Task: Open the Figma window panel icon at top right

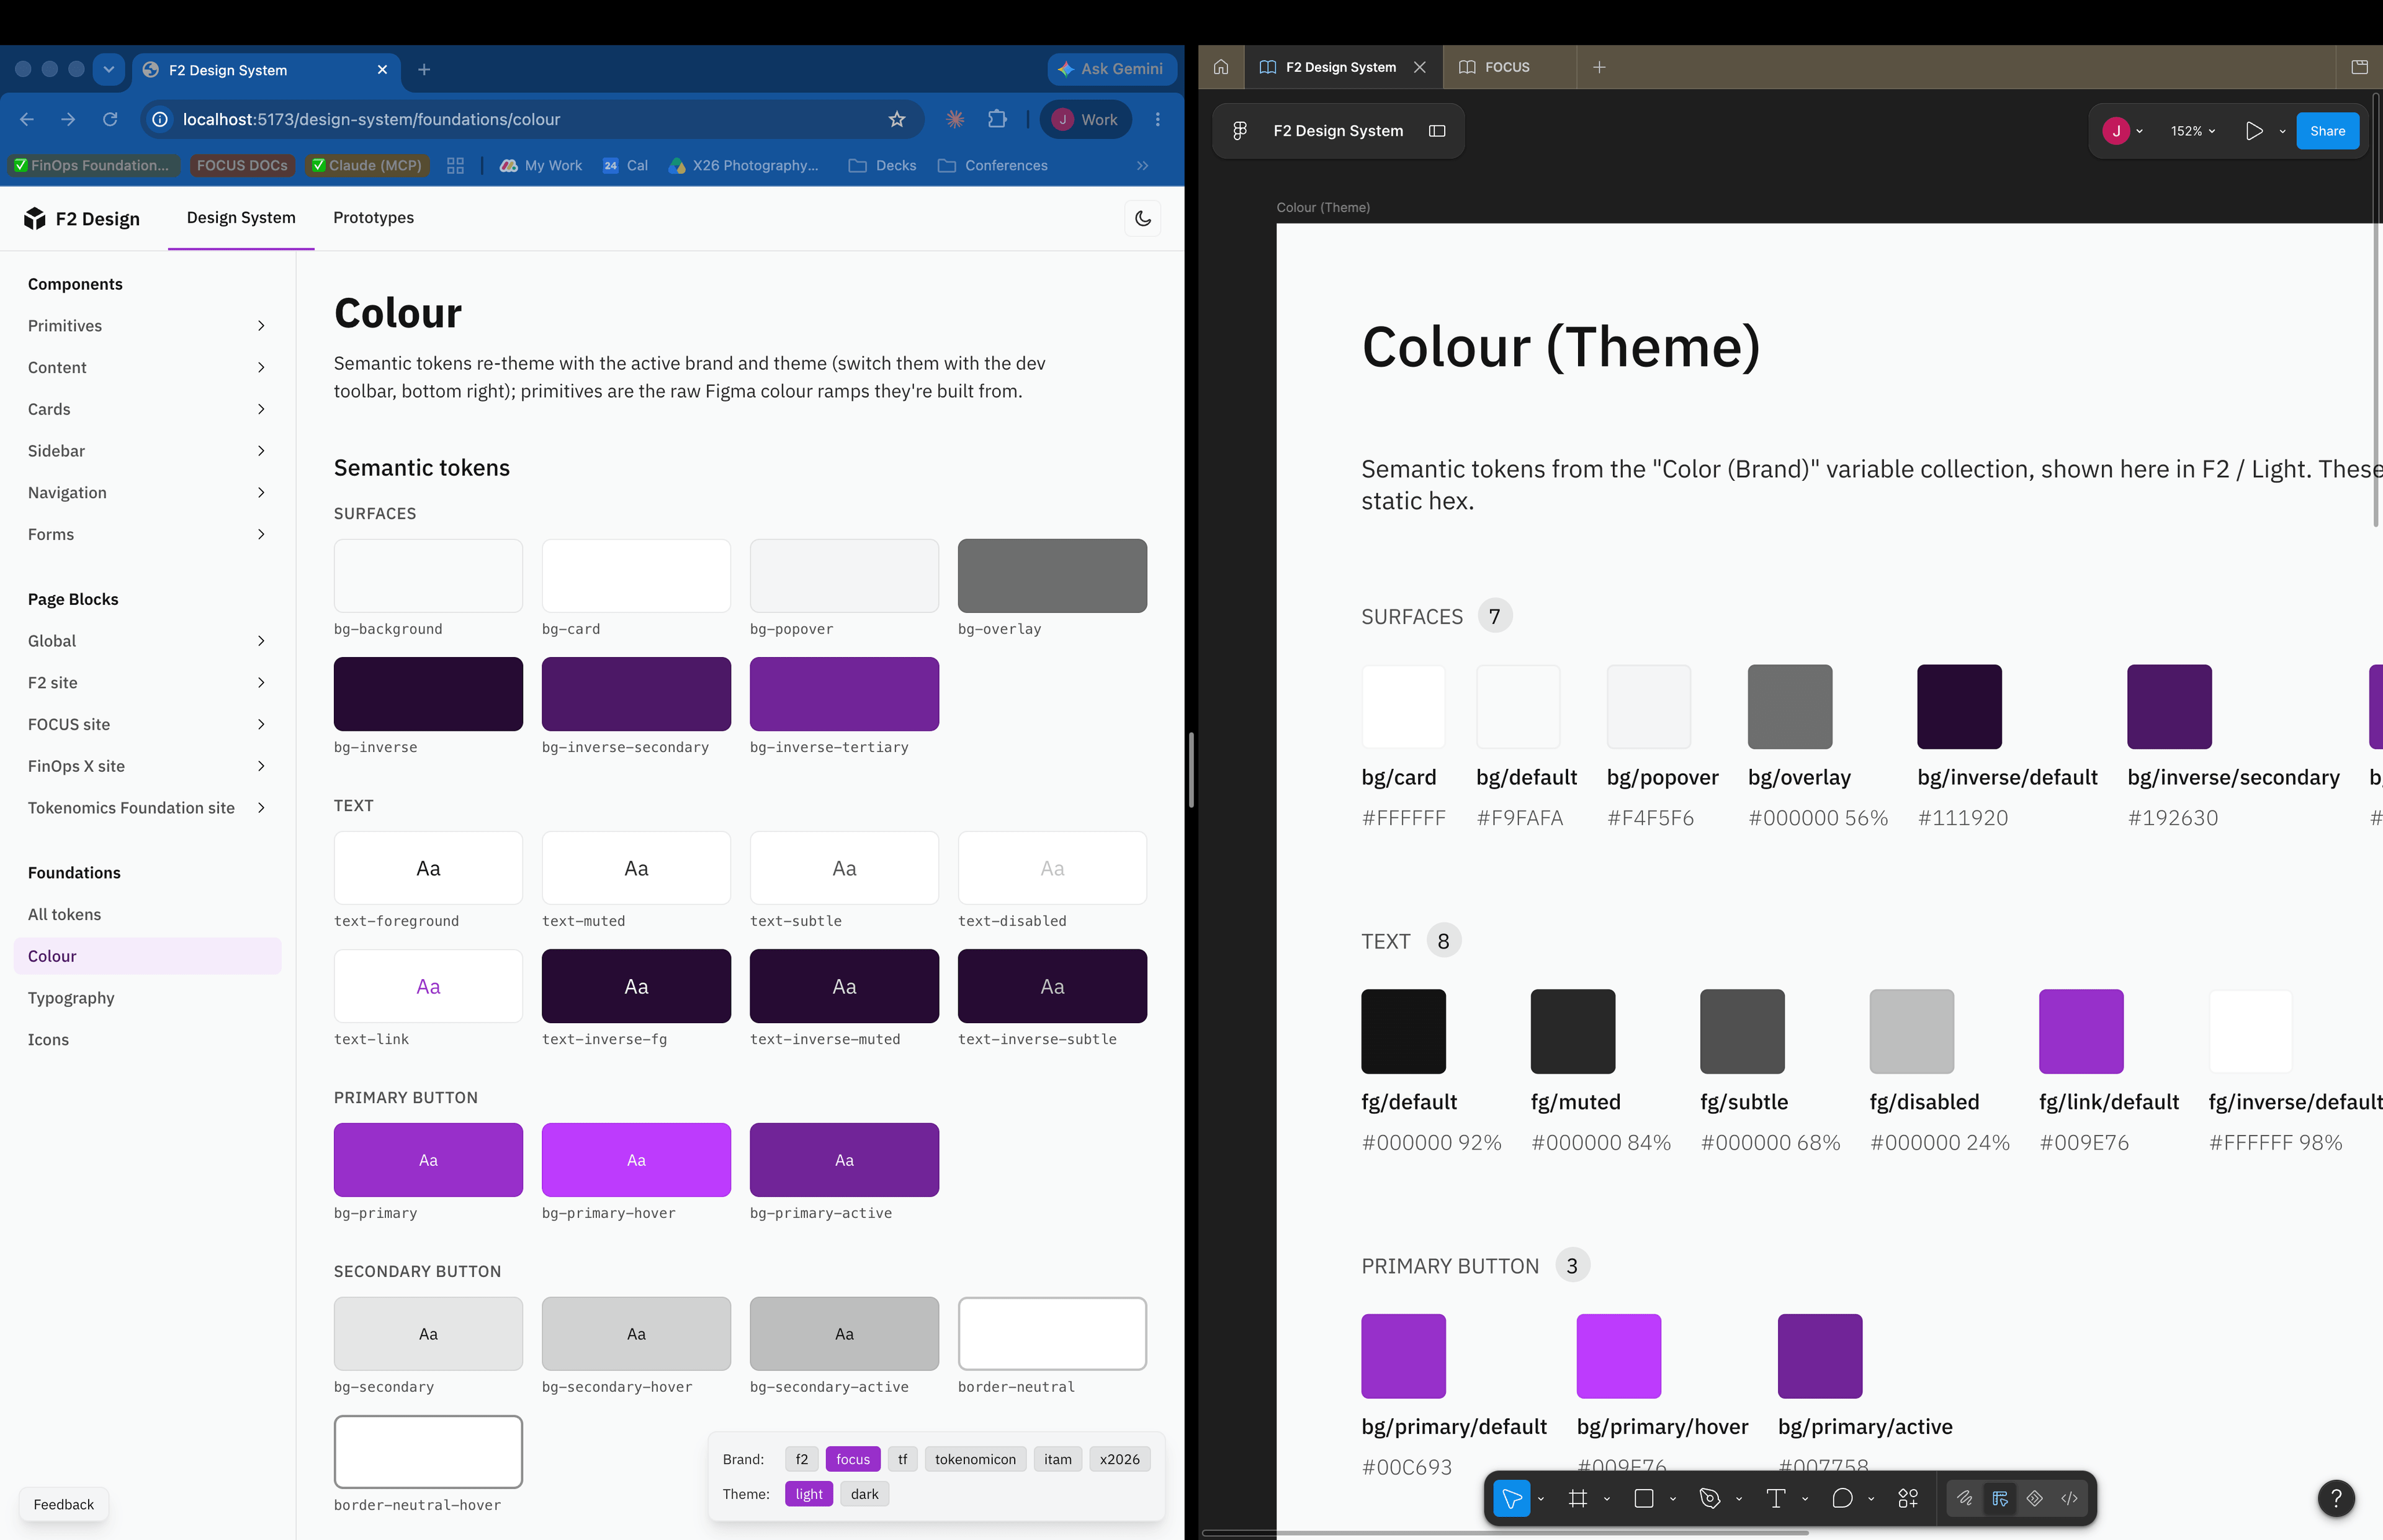Action: [2359, 67]
